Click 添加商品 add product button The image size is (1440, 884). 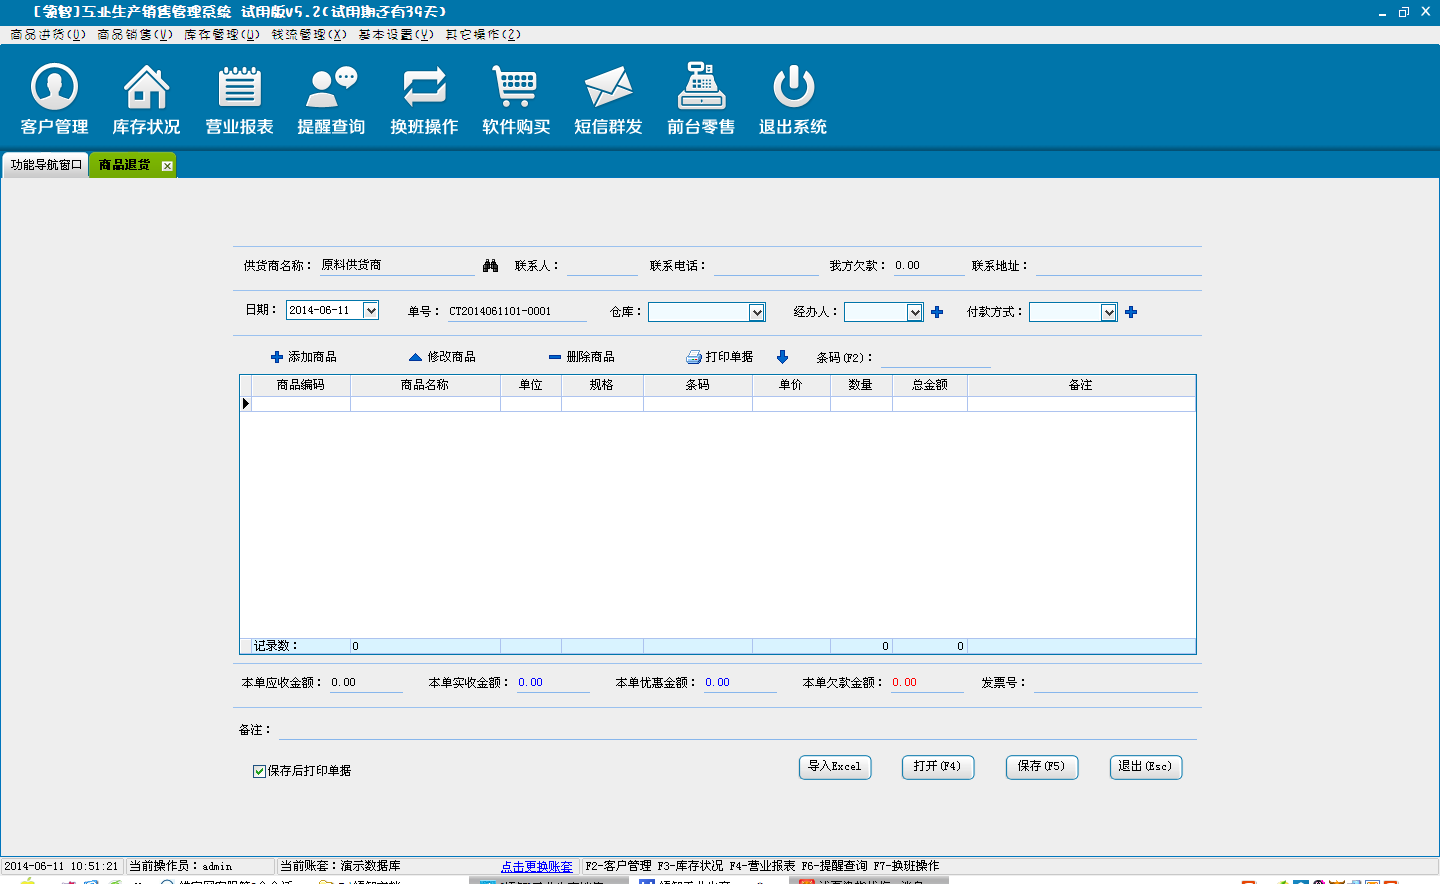point(304,357)
